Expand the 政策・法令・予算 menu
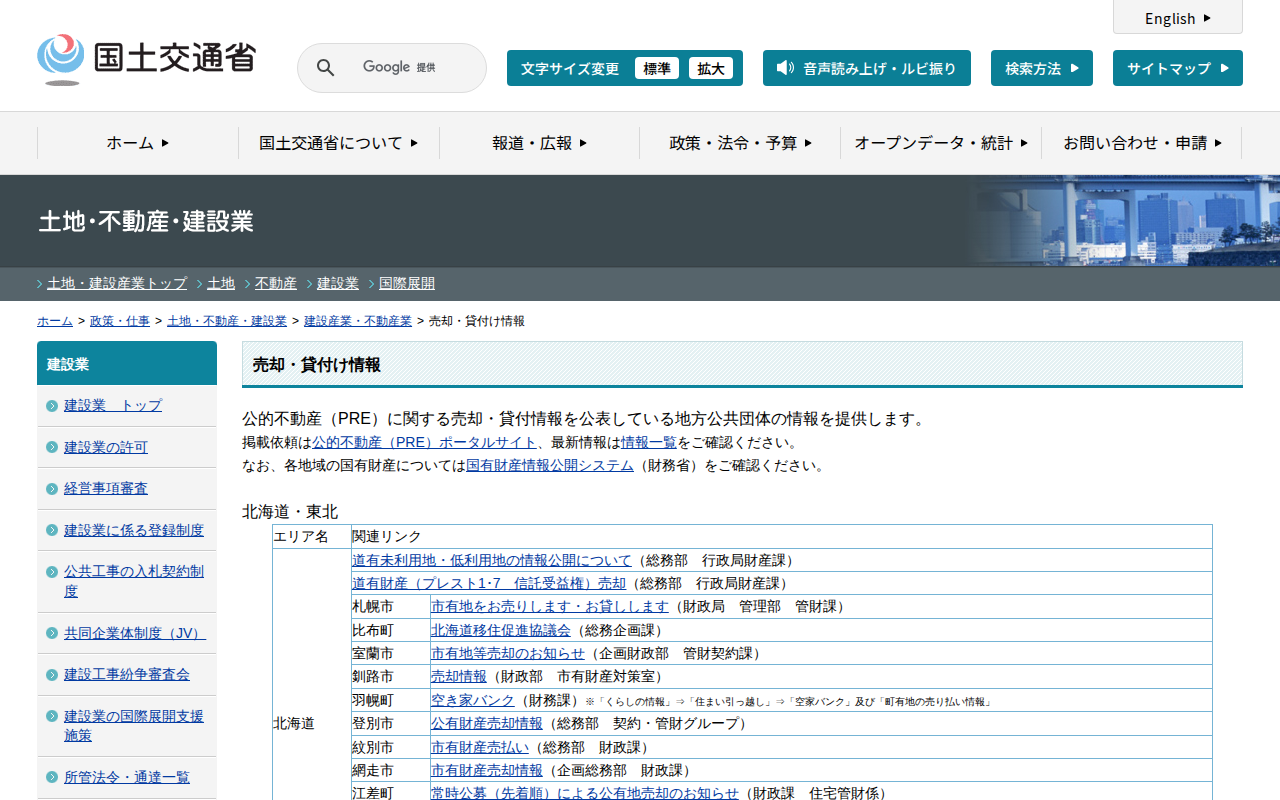The image size is (1280, 800). (740, 143)
